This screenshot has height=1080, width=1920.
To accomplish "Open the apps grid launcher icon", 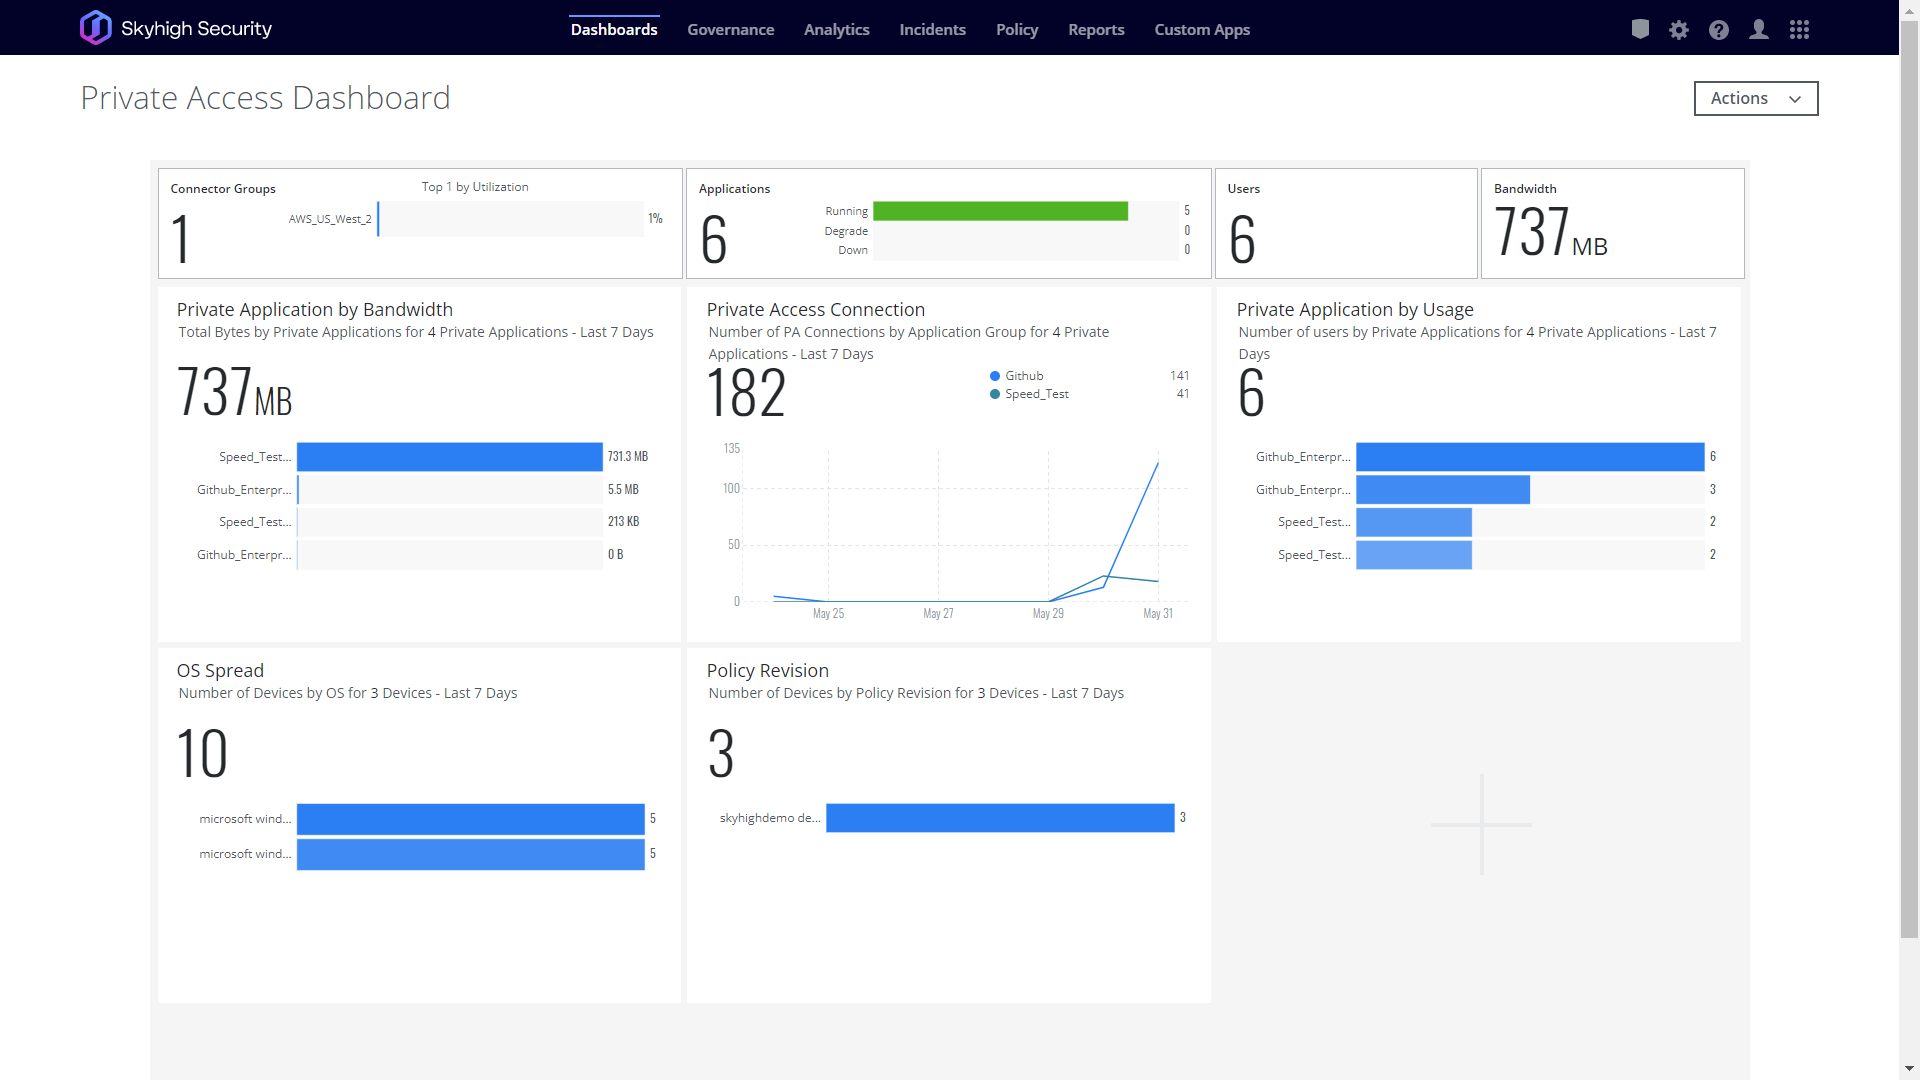I will 1799,30.
